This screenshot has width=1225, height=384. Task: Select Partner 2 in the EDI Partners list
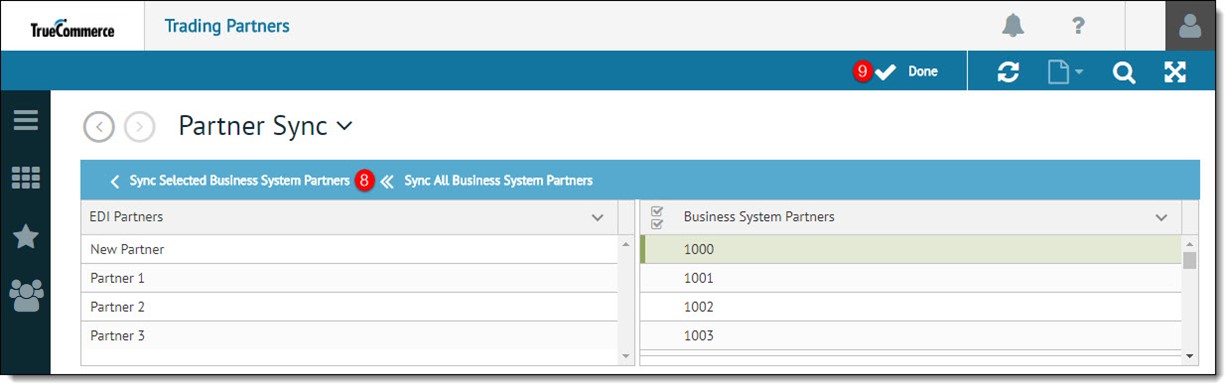pos(349,307)
